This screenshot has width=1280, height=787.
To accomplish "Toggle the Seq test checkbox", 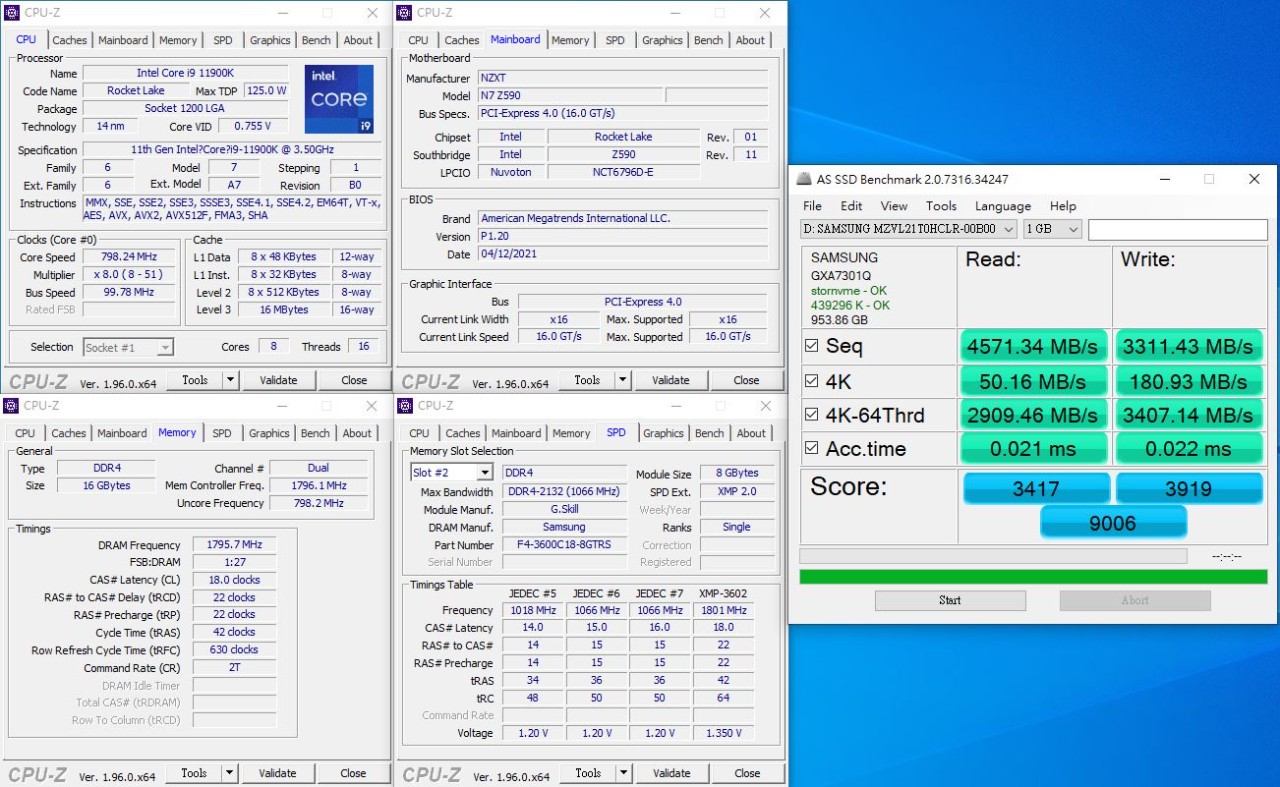I will tap(812, 346).
